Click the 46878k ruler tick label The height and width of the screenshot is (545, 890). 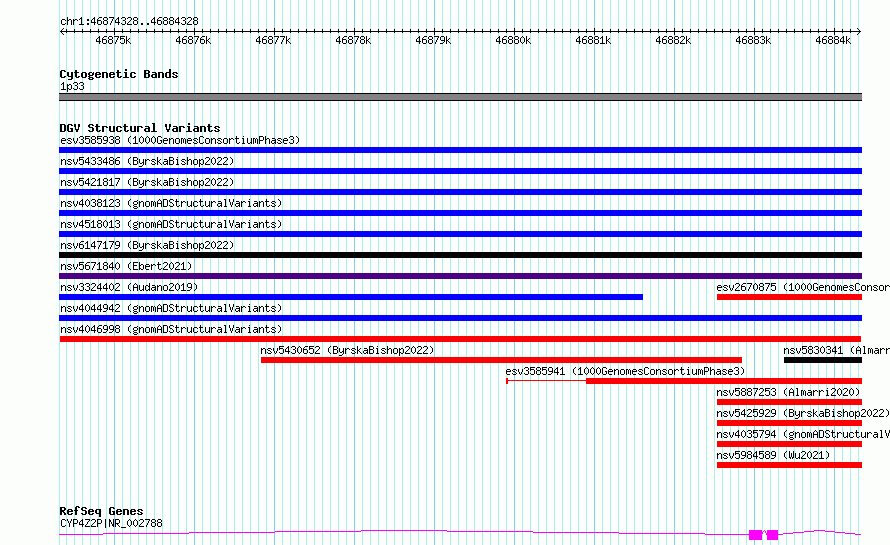[x=353, y=41]
